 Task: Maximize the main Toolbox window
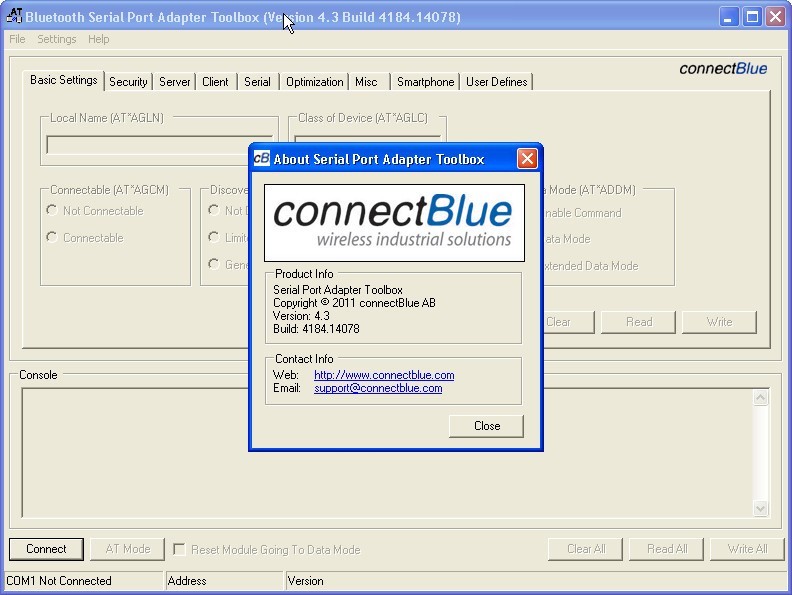tap(752, 17)
